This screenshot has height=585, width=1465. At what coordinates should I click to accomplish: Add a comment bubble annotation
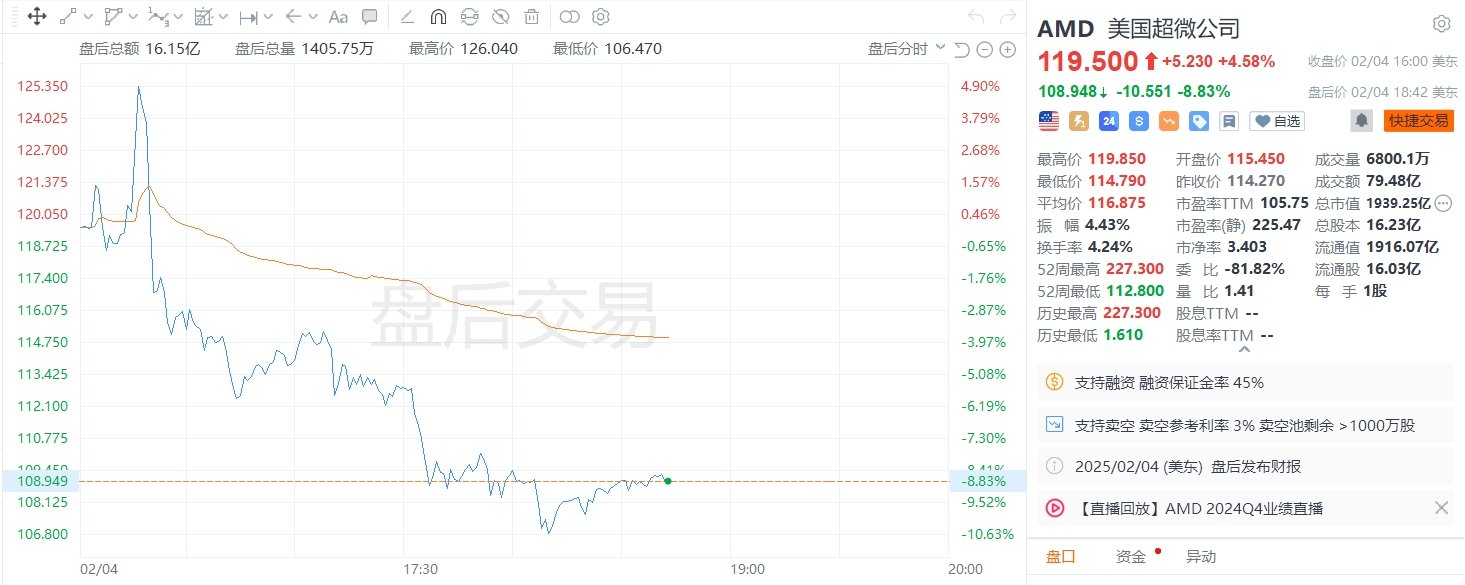tap(370, 17)
